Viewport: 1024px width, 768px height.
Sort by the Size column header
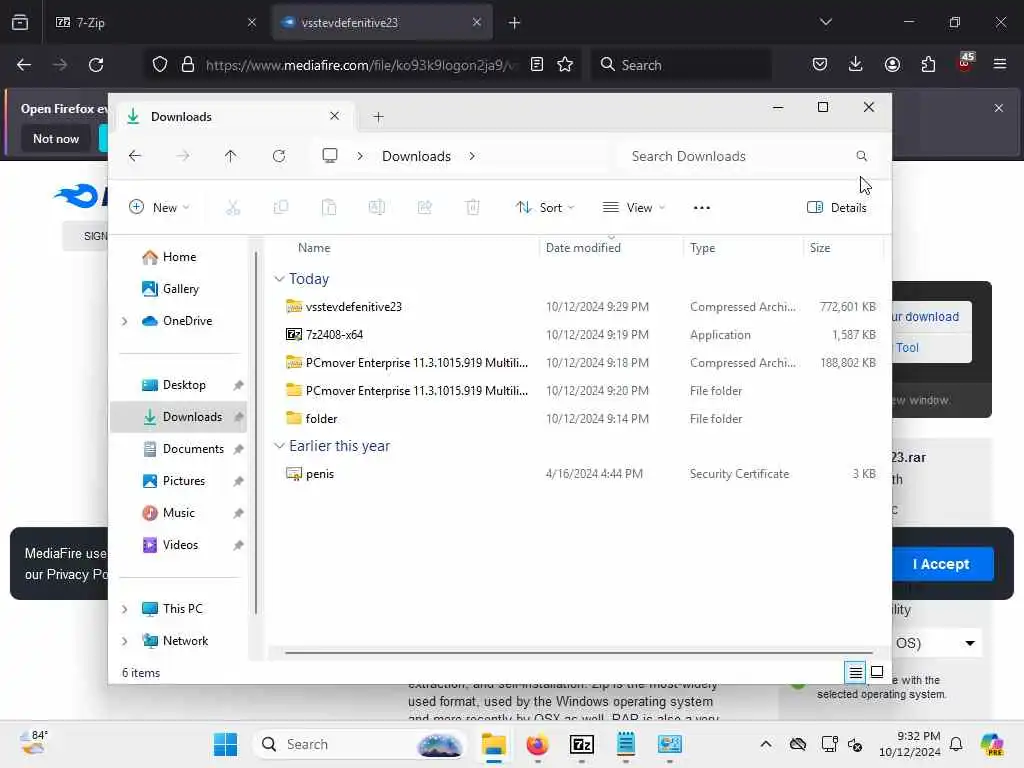point(820,248)
